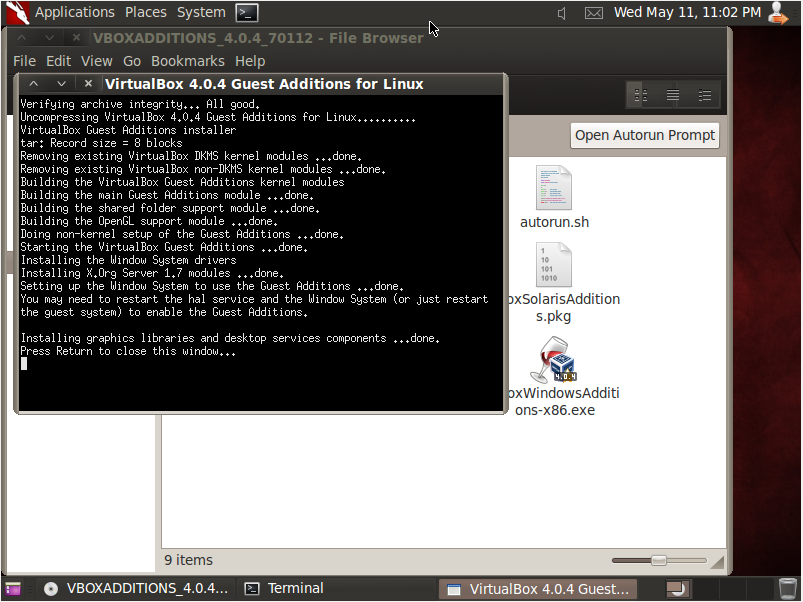
Task: Click the volume speaker icon
Action: (562, 13)
